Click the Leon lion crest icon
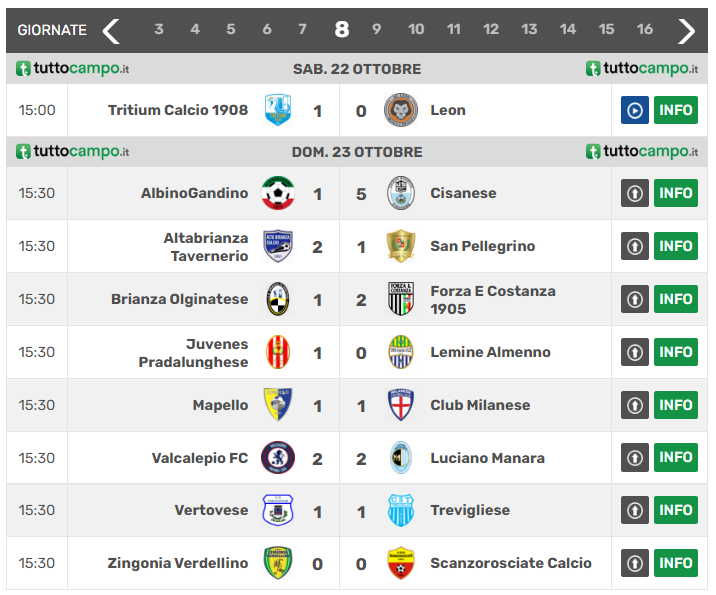The image size is (716, 595). 401,110
